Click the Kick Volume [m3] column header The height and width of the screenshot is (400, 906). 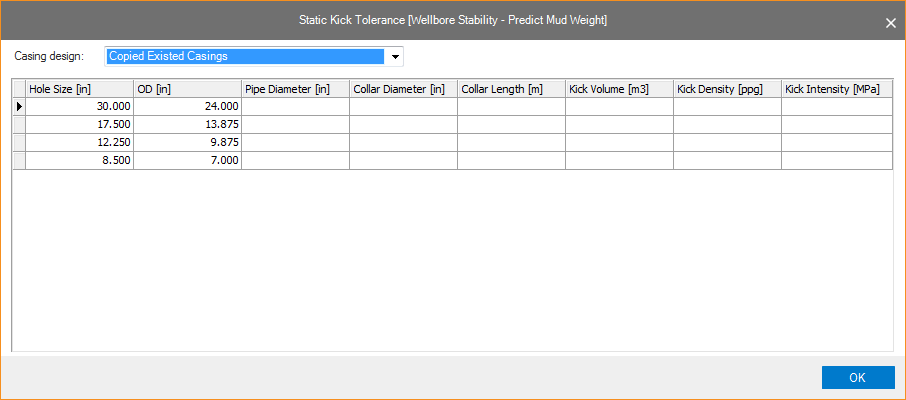619,89
